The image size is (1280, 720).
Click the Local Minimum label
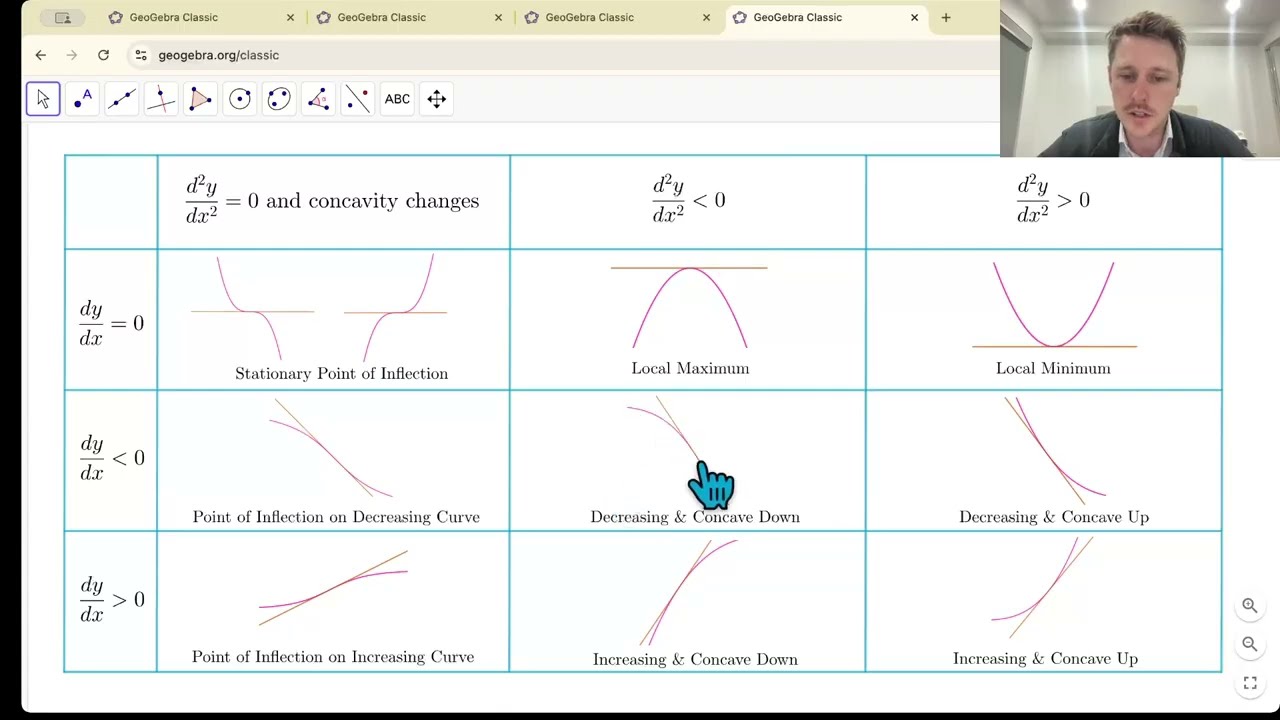pos(1053,368)
